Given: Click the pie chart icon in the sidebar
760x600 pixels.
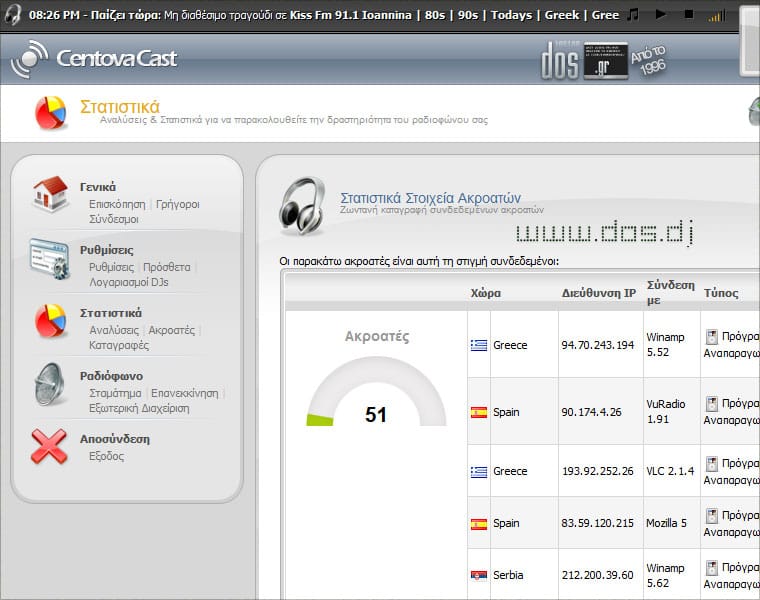Looking at the screenshot, I should pyautogui.click(x=49, y=321).
